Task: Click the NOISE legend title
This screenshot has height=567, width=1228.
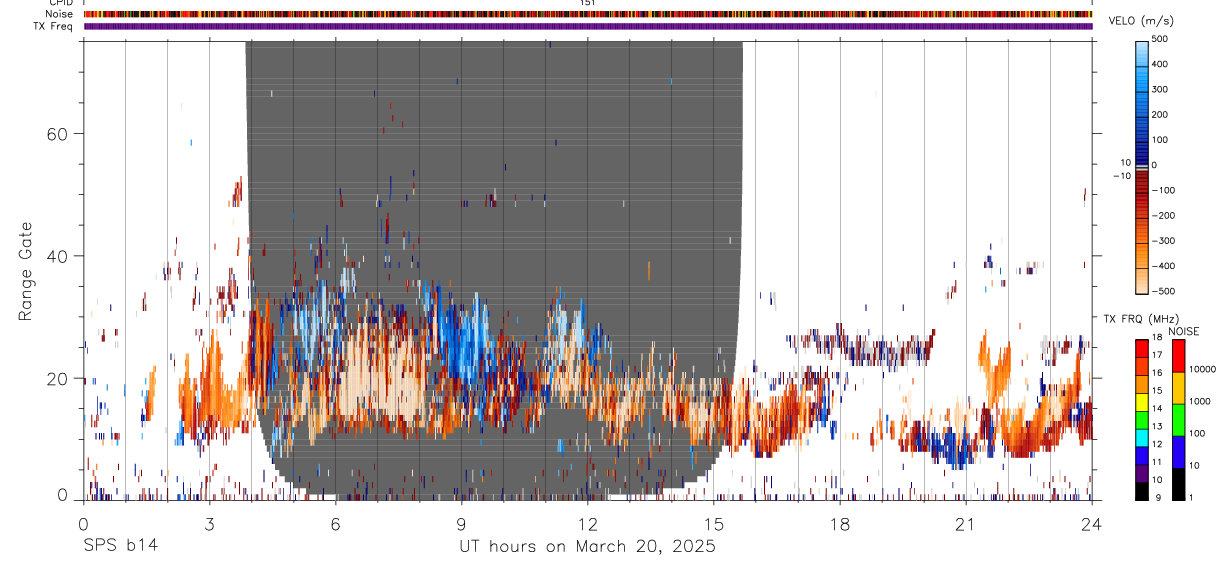Action: coord(1184,331)
